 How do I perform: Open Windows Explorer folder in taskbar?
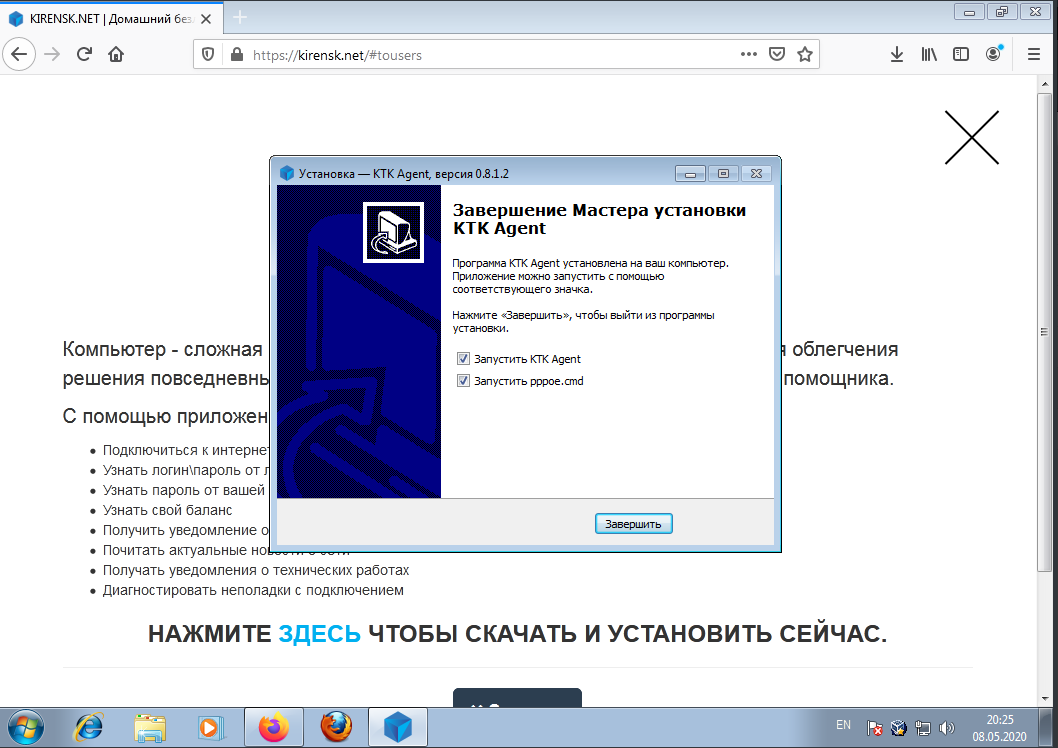[149, 728]
